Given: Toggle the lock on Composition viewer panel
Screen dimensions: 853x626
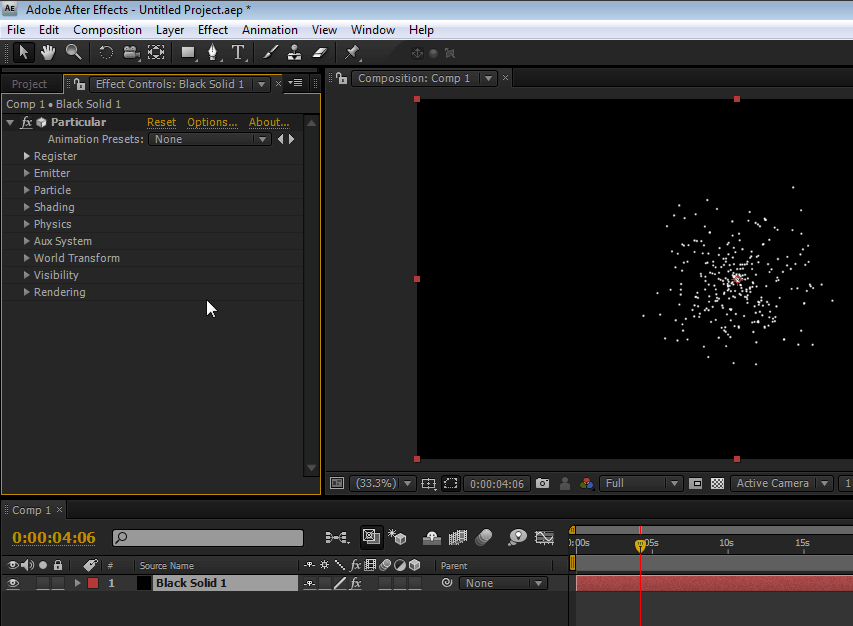Looking at the screenshot, I should click(342, 78).
